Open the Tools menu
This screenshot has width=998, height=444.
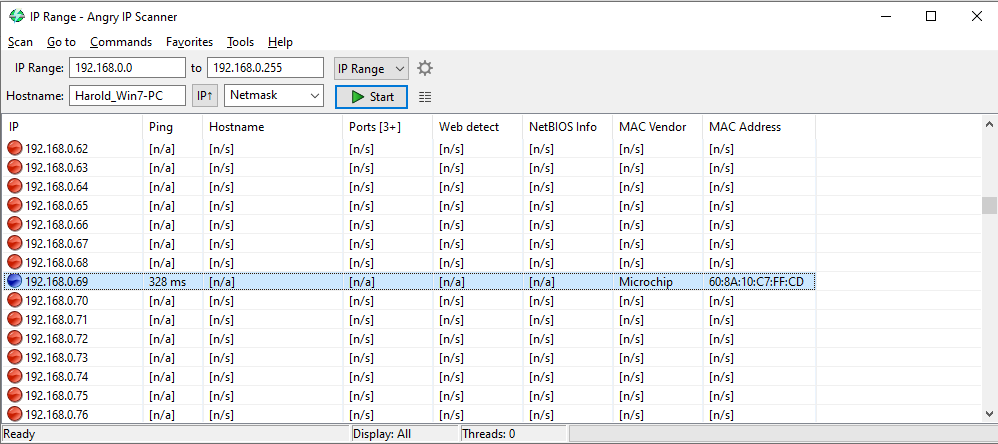click(x=241, y=42)
